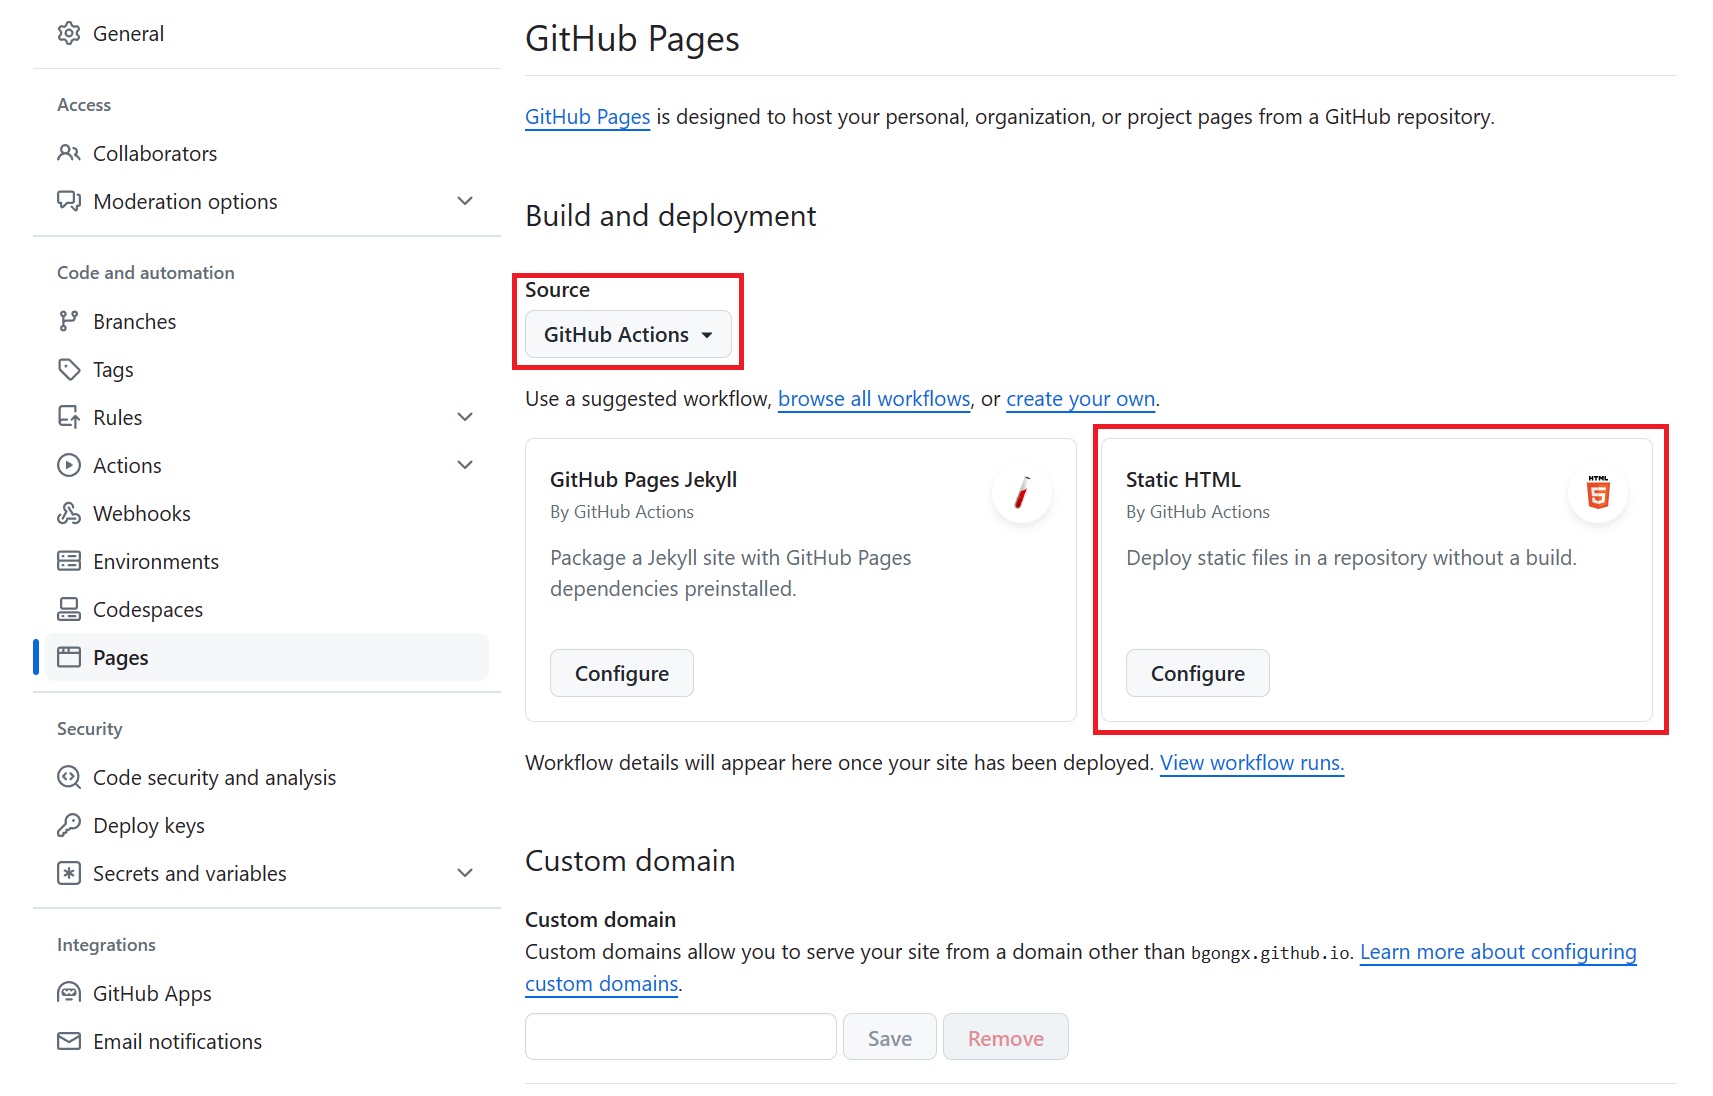
Task: Click the Build and deployment heading
Action: point(671,216)
